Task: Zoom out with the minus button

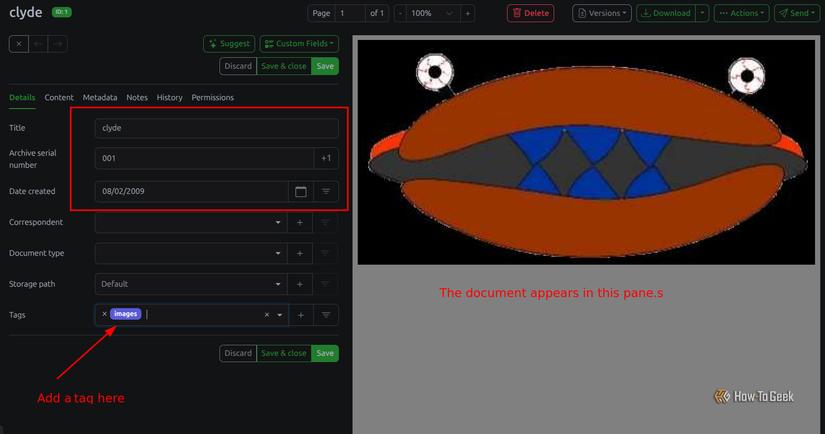Action: point(400,13)
